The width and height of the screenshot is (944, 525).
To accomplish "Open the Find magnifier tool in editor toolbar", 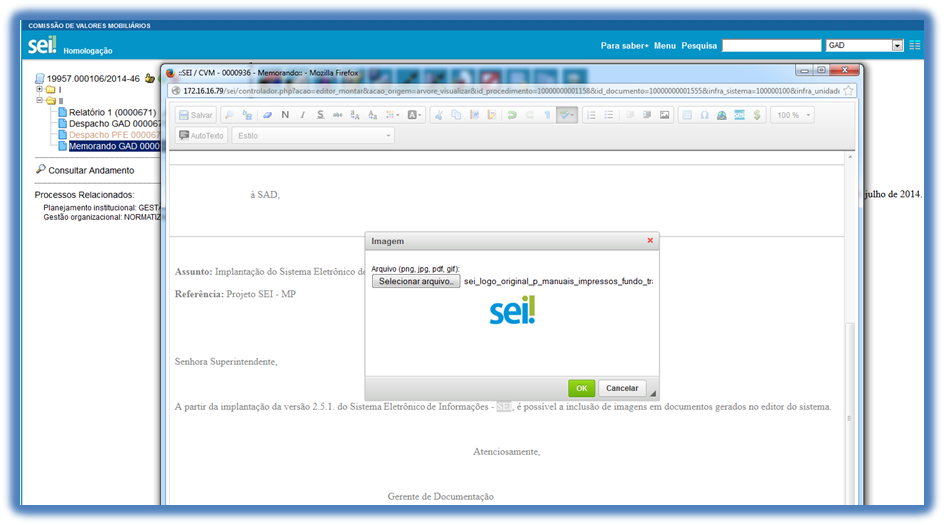I will pos(229,115).
